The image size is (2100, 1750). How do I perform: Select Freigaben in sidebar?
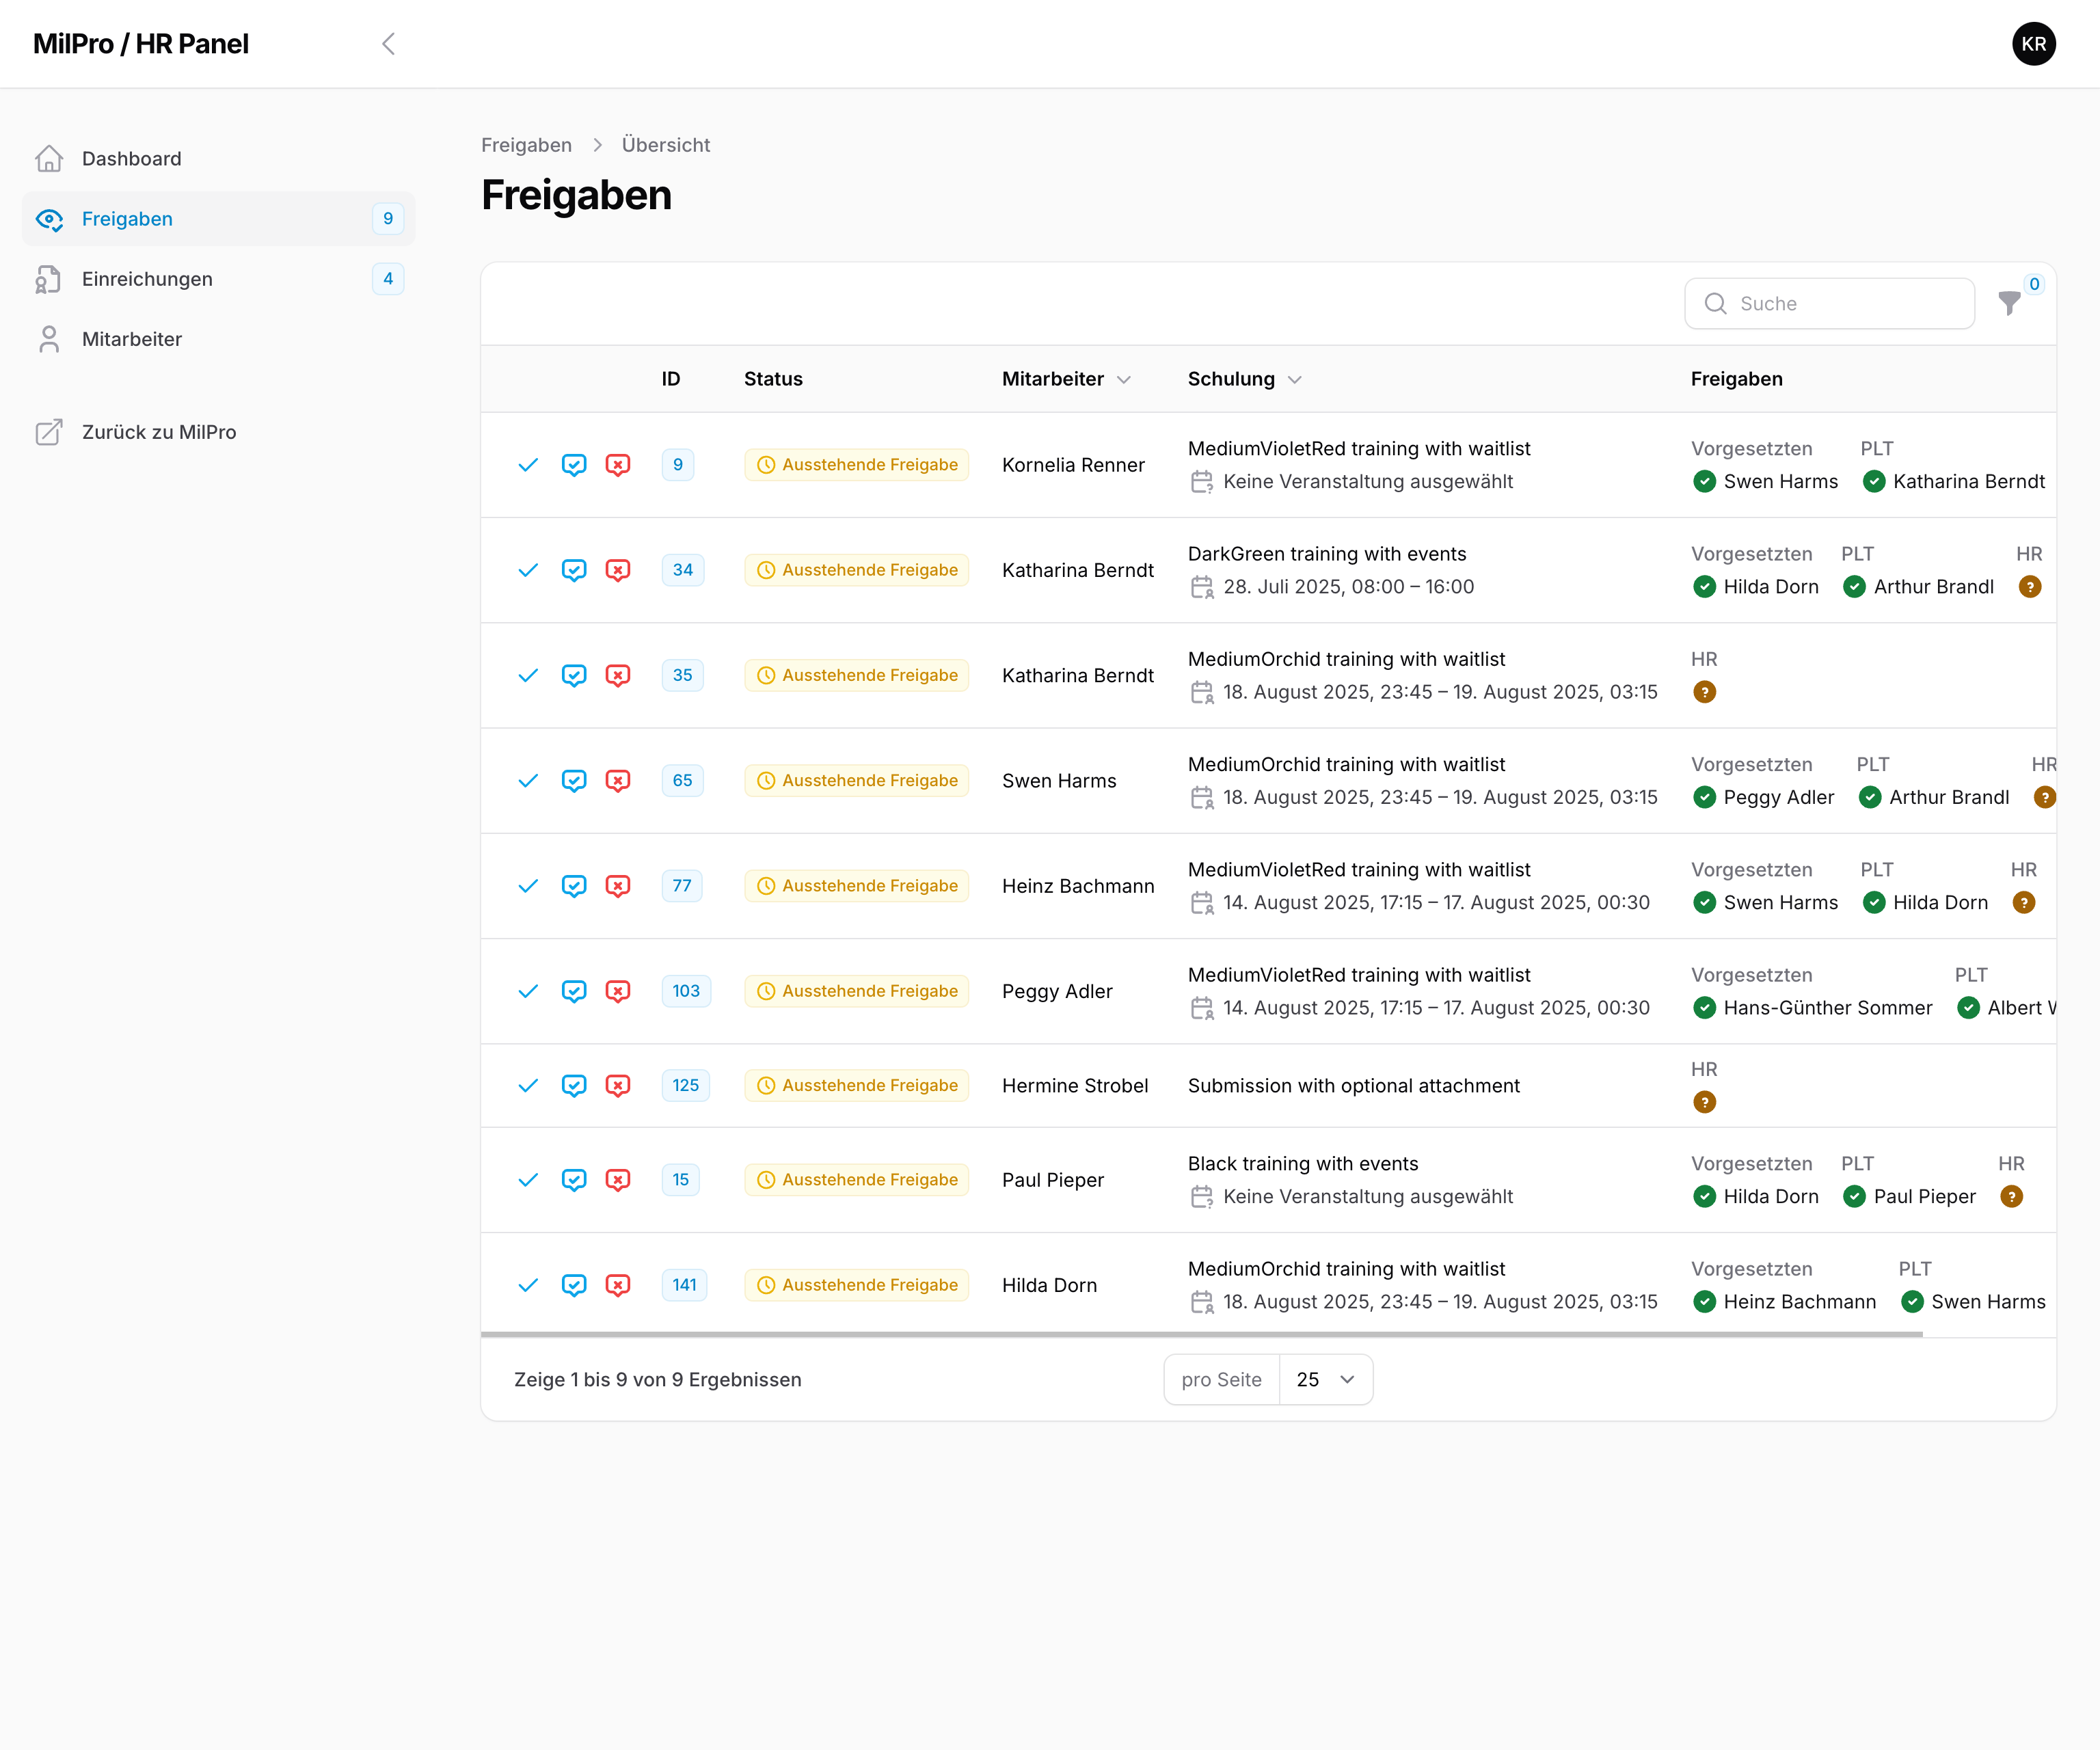(218, 219)
